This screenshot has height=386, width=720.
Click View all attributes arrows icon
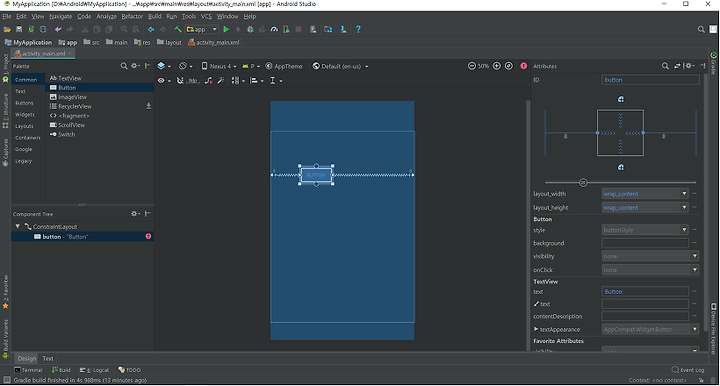(x=677, y=66)
